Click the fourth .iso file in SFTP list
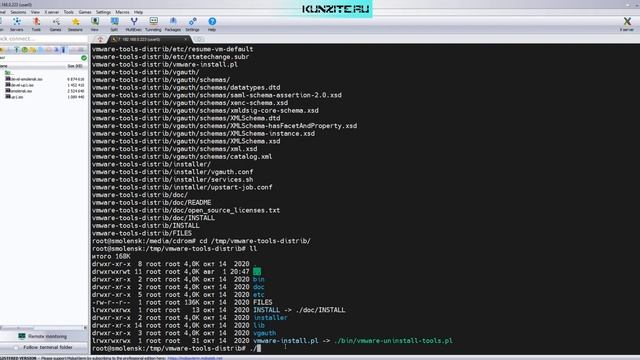 coord(14,97)
